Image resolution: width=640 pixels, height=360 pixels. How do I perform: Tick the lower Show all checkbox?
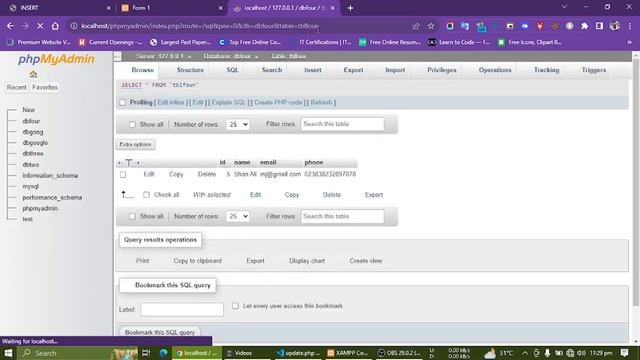pyautogui.click(x=132, y=216)
